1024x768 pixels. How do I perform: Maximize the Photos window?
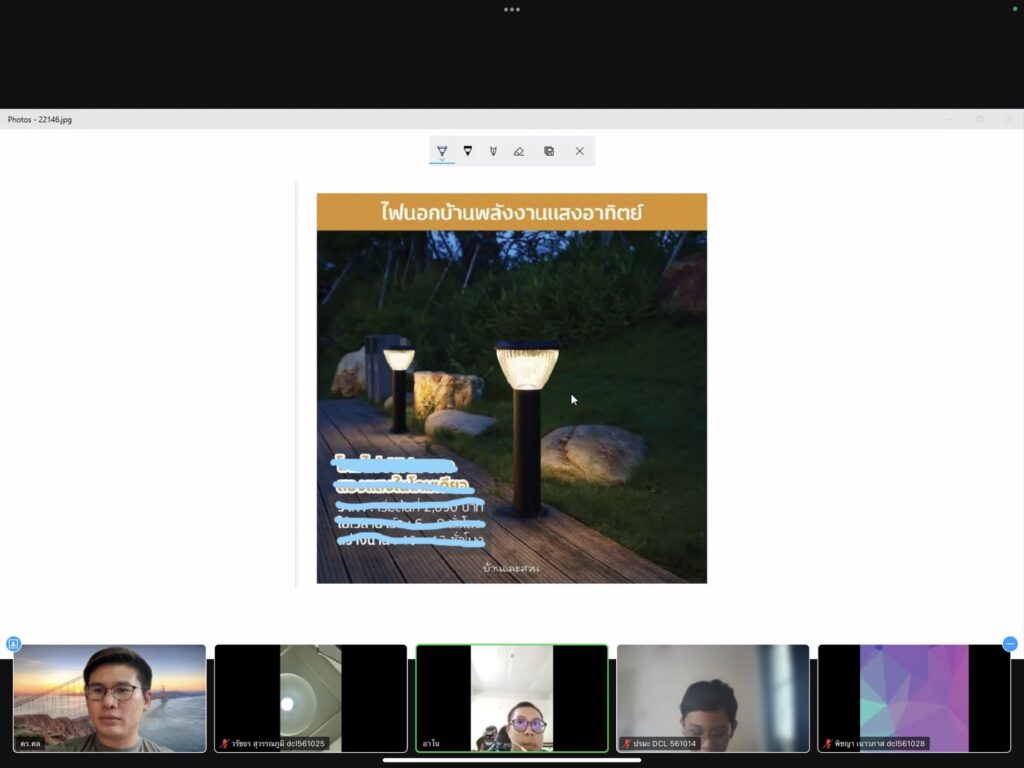pos(979,119)
